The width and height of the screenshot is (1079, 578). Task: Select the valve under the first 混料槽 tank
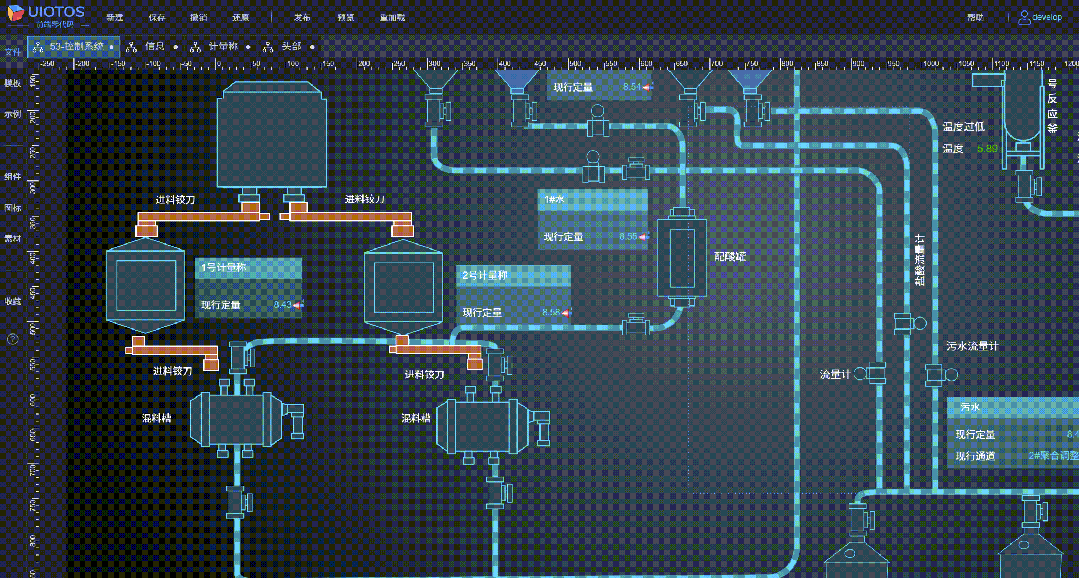pyautogui.click(x=238, y=502)
